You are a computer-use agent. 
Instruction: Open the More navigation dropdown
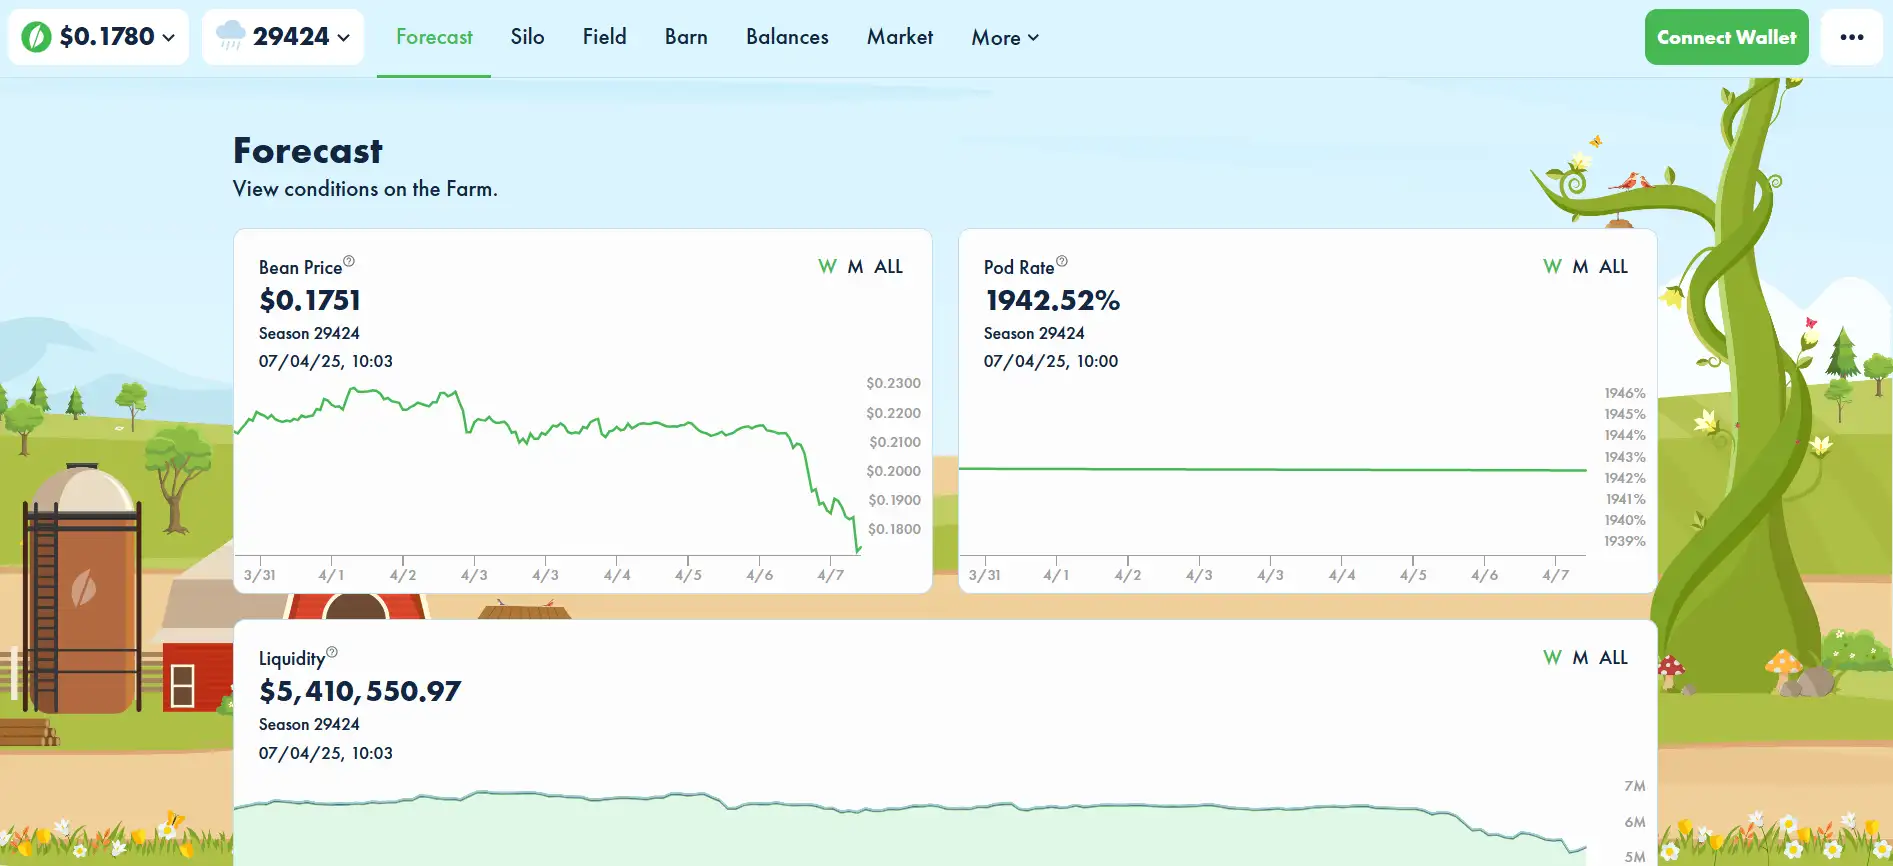1004,38
